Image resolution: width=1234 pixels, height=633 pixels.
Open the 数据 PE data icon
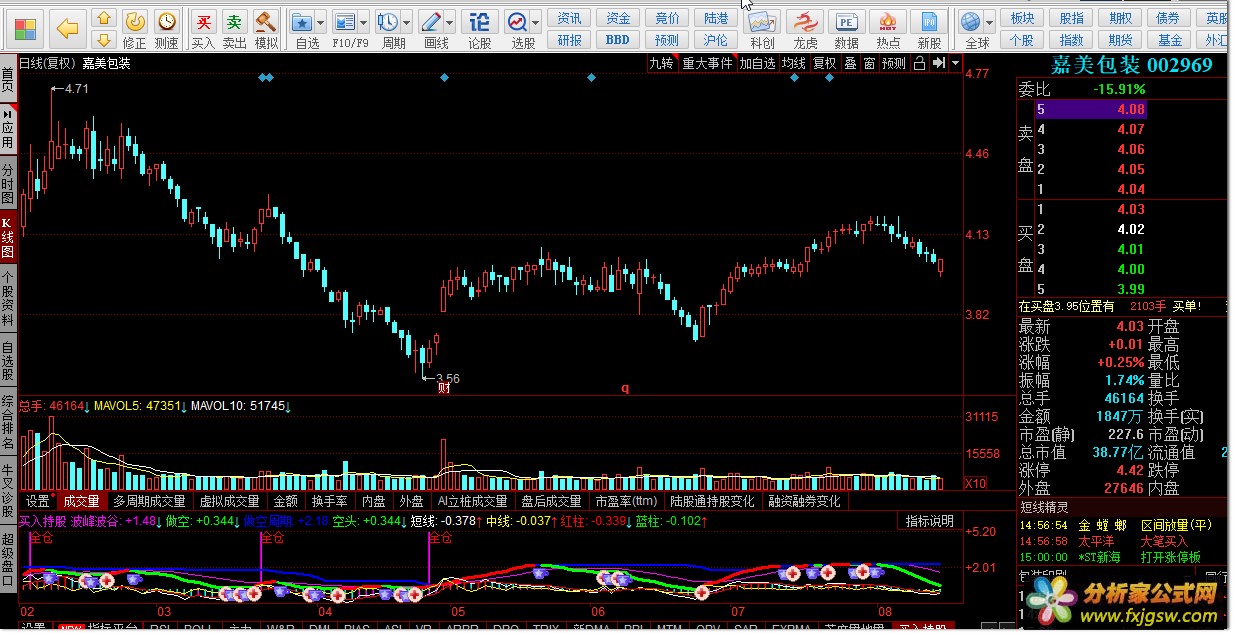846,30
